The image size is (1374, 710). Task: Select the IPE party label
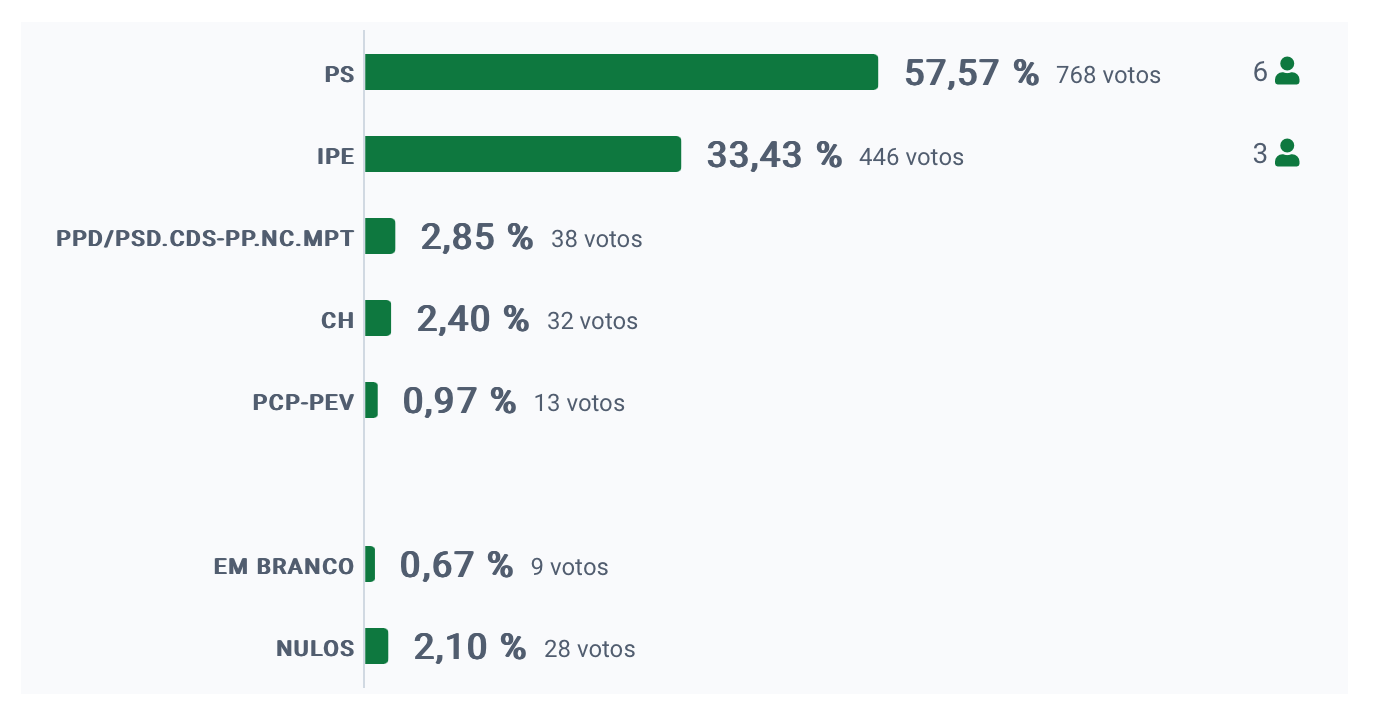click(x=335, y=156)
